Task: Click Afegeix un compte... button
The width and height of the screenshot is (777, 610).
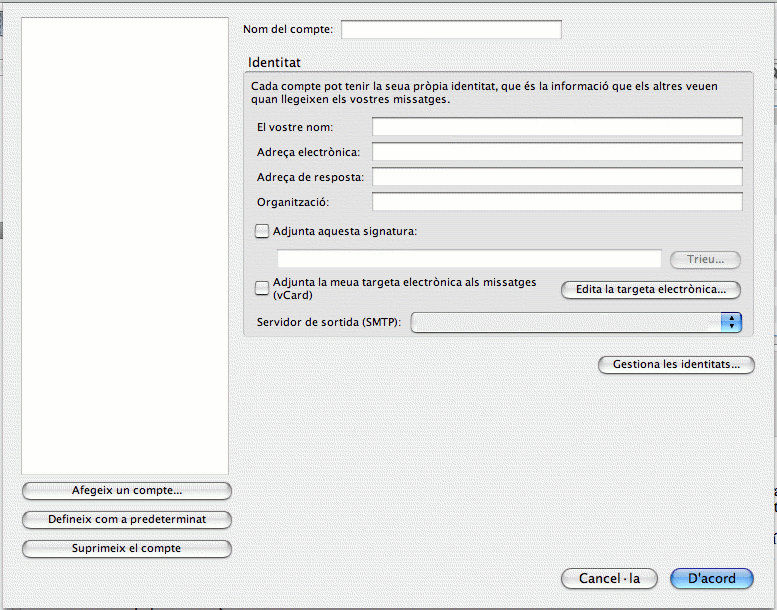Action: tap(127, 491)
